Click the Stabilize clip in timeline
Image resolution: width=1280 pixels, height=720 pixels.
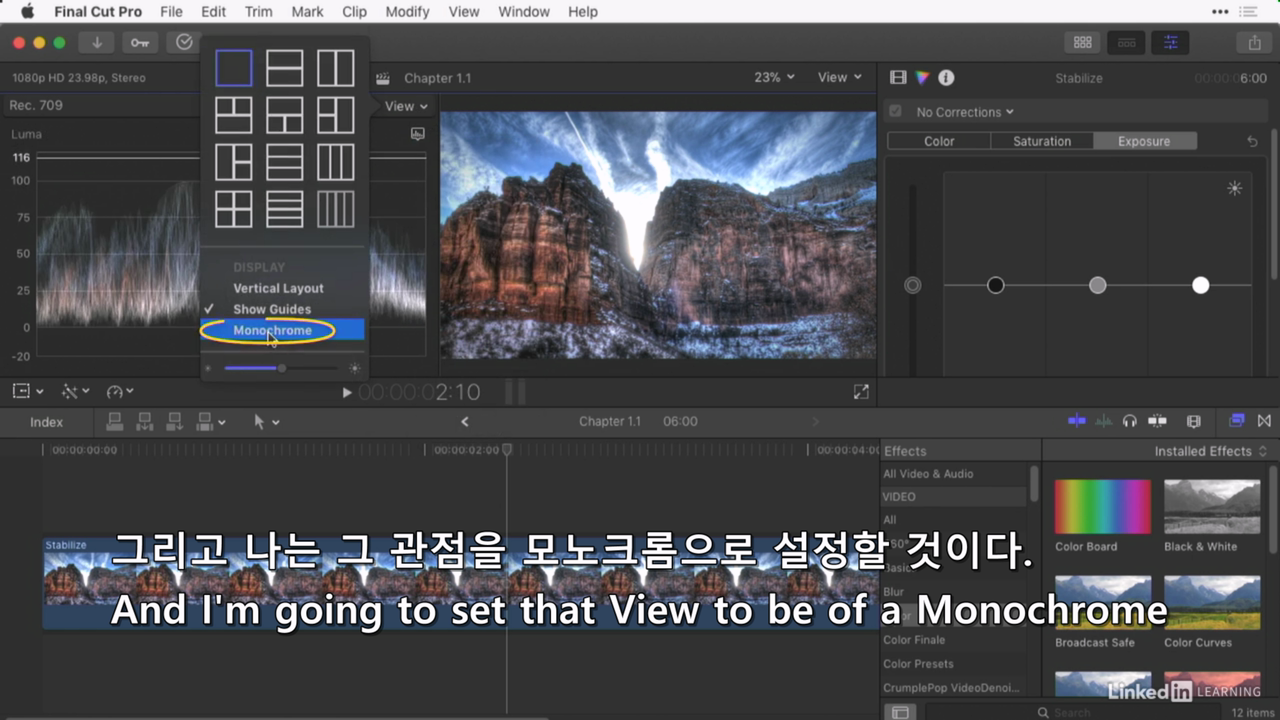tap(460, 584)
